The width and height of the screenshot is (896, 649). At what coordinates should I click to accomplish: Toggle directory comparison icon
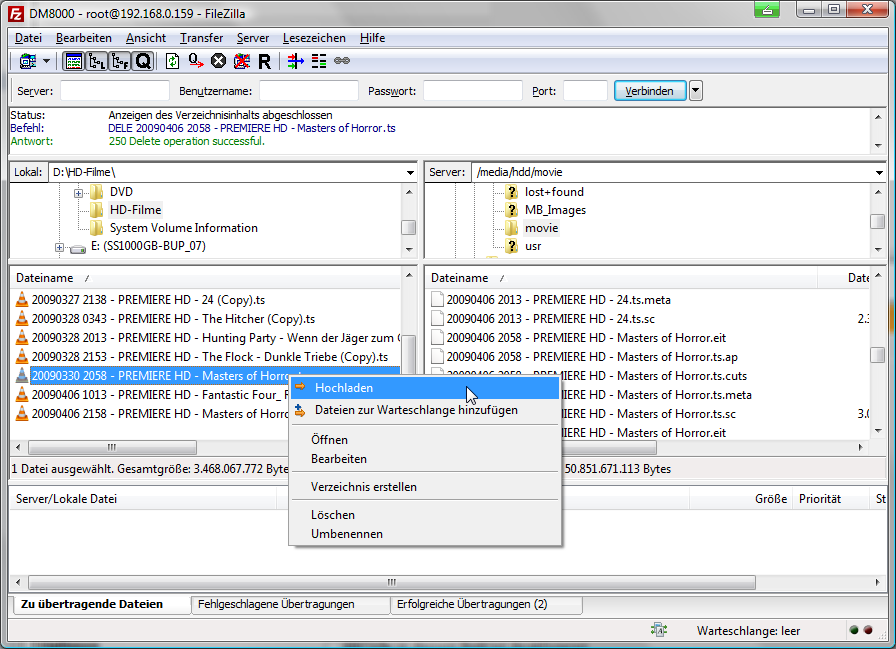point(319,61)
